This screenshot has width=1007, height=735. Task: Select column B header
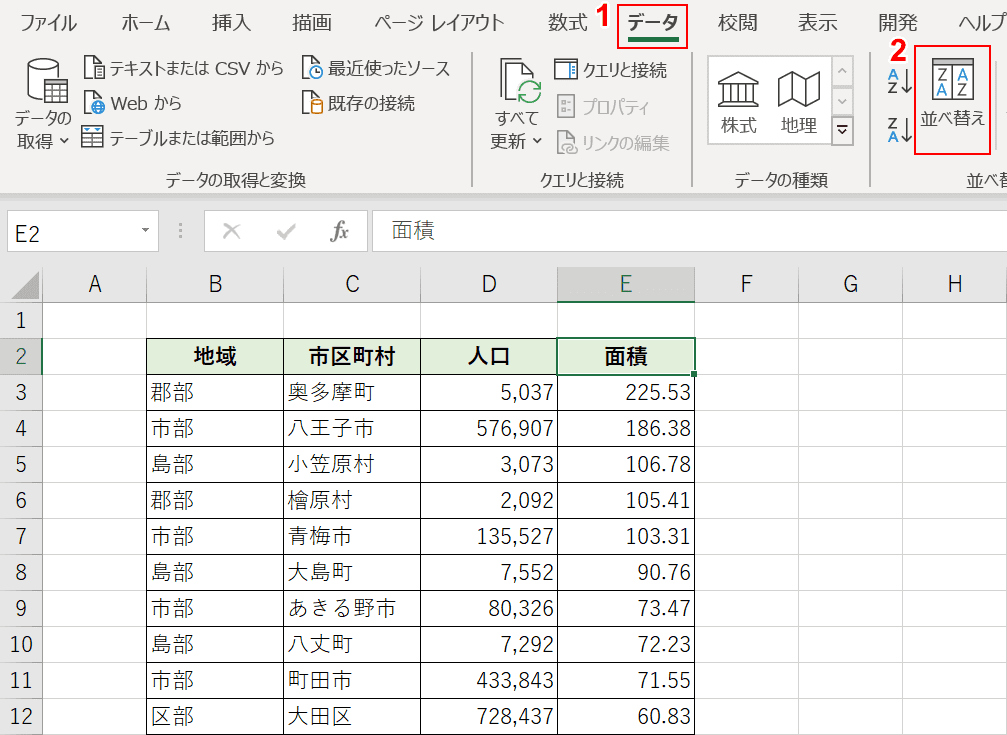[x=215, y=284]
